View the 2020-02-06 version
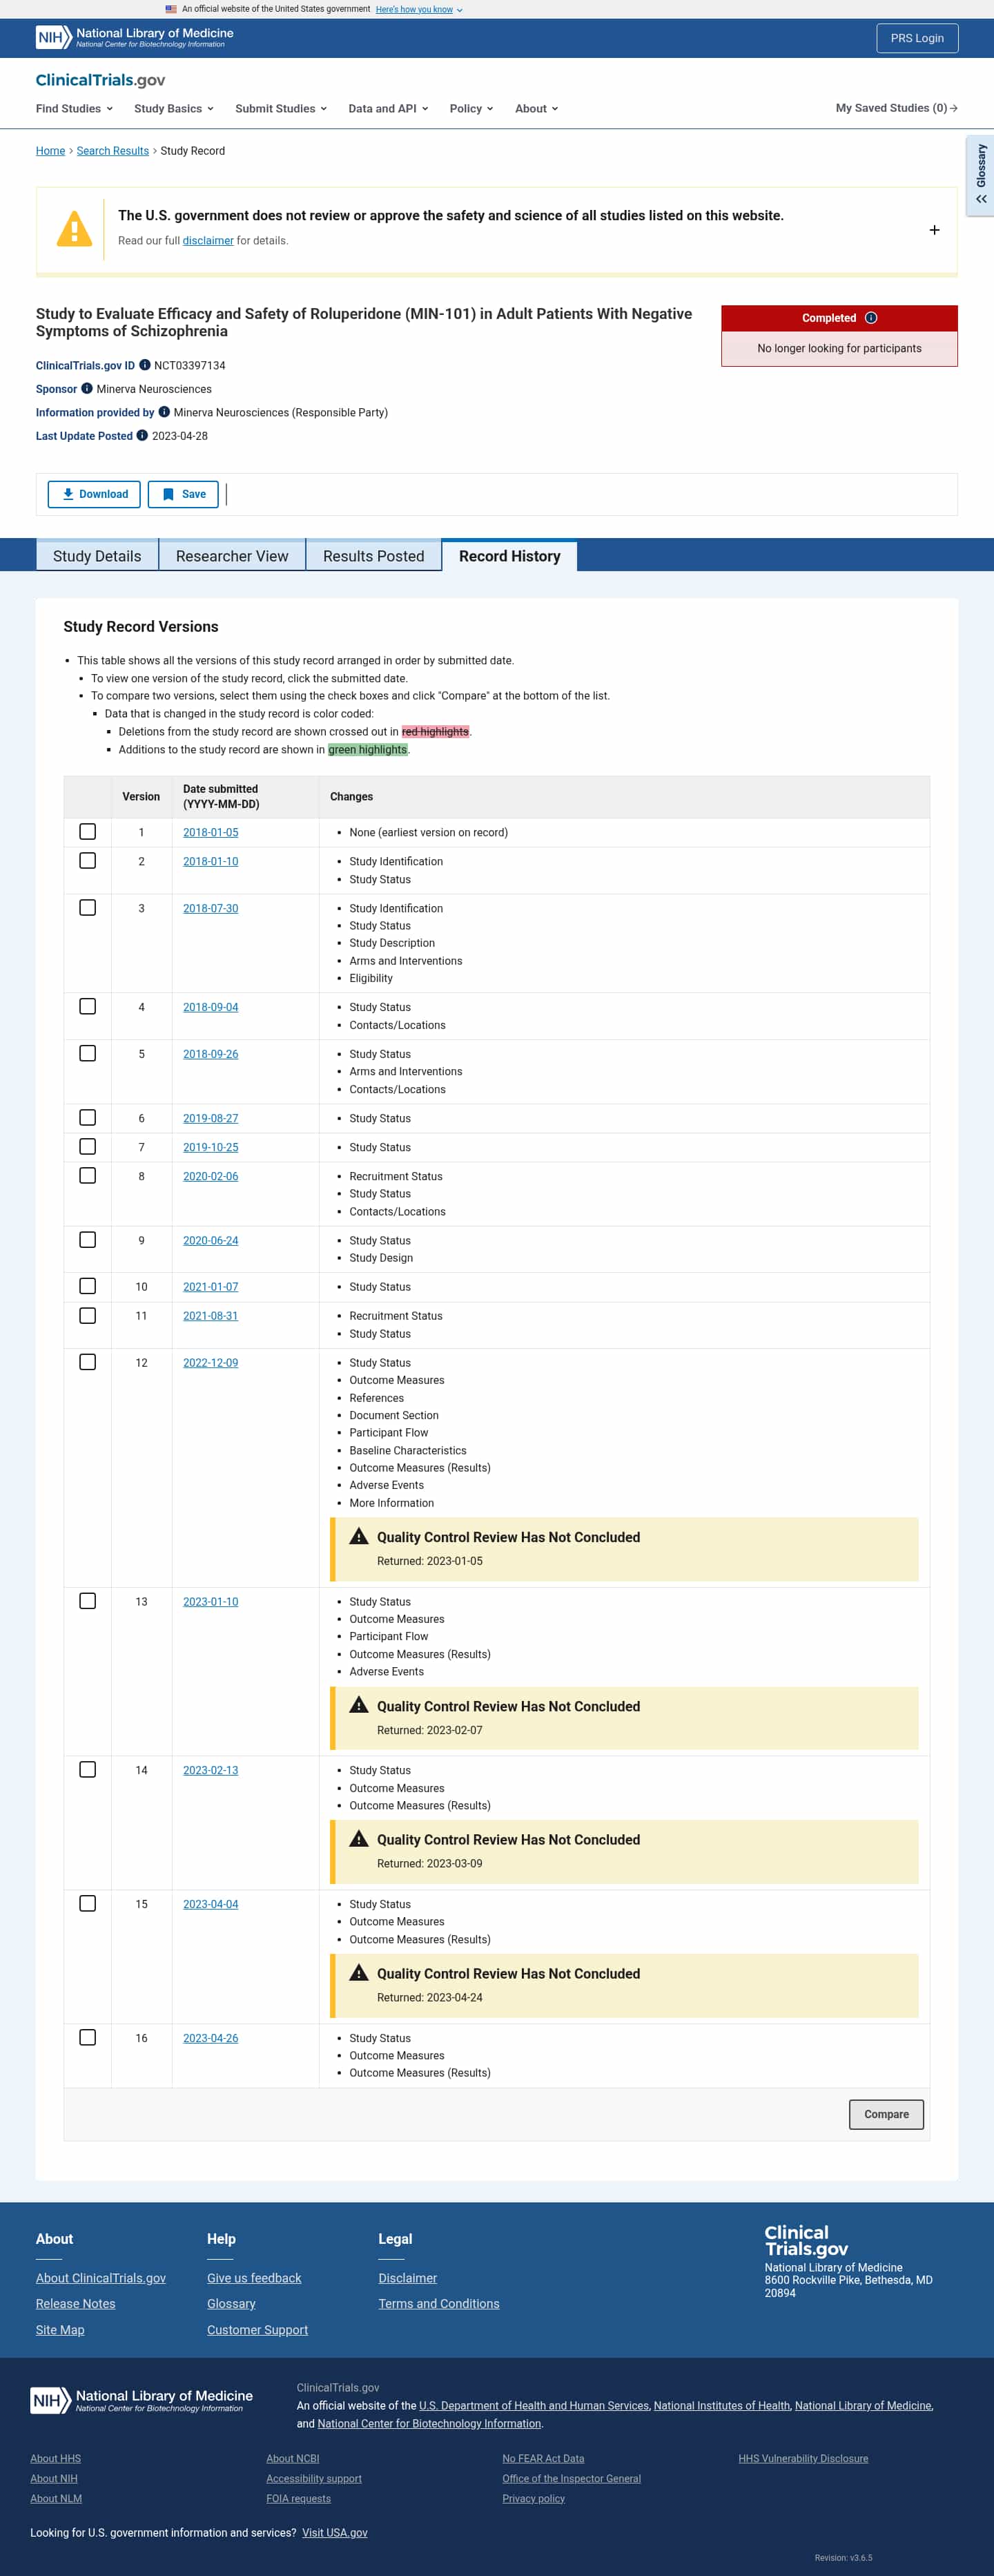994x2576 pixels. pyautogui.click(x=211, y=1176)
